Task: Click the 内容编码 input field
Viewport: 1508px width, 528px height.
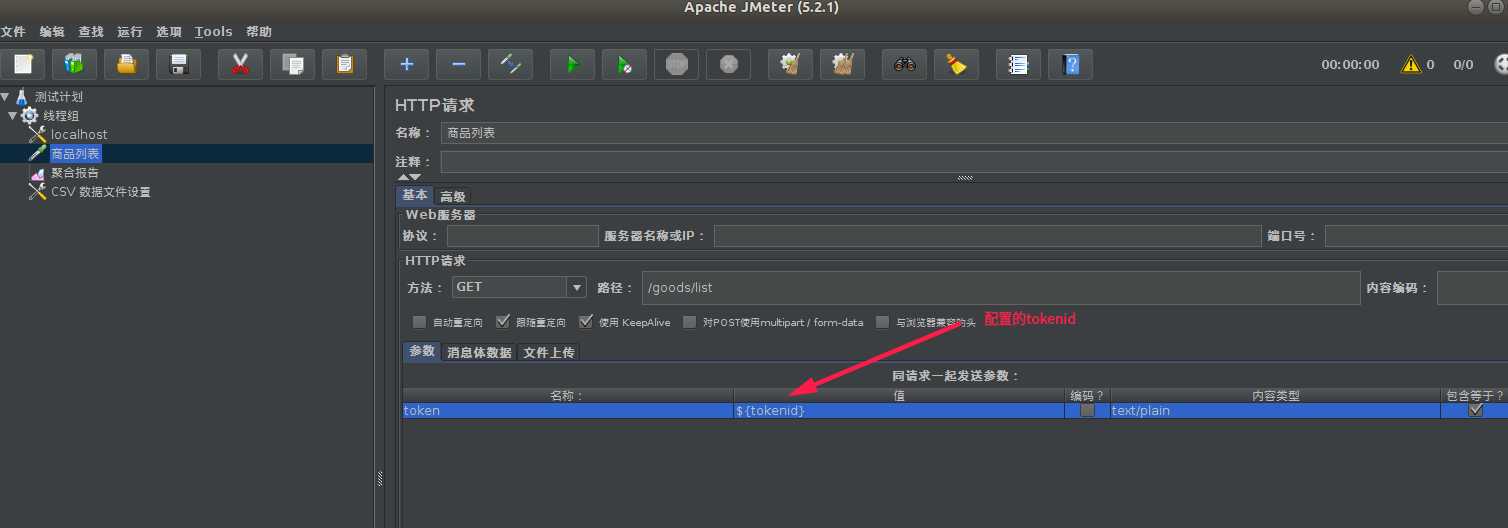Action: pos(1472,287)
